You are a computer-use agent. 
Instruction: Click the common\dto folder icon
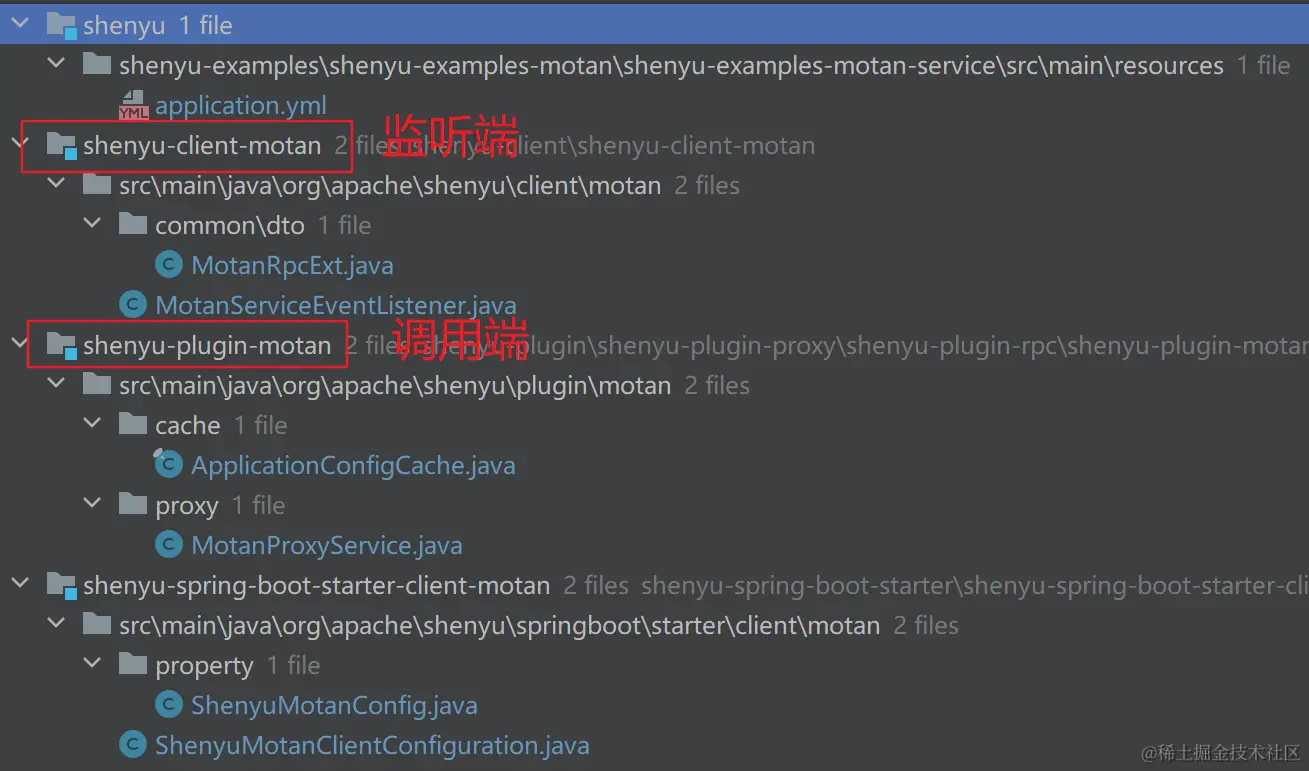tap(132, 225)
